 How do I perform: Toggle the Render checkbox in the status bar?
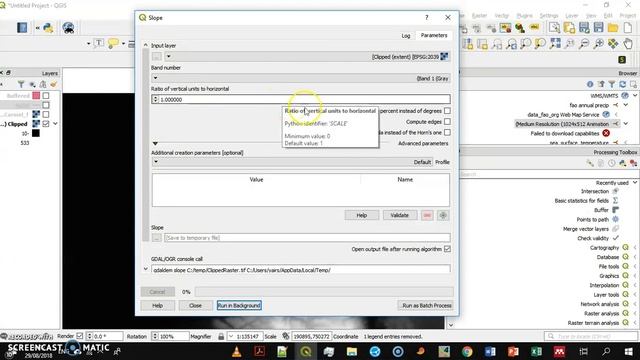(x=80, y=336)
